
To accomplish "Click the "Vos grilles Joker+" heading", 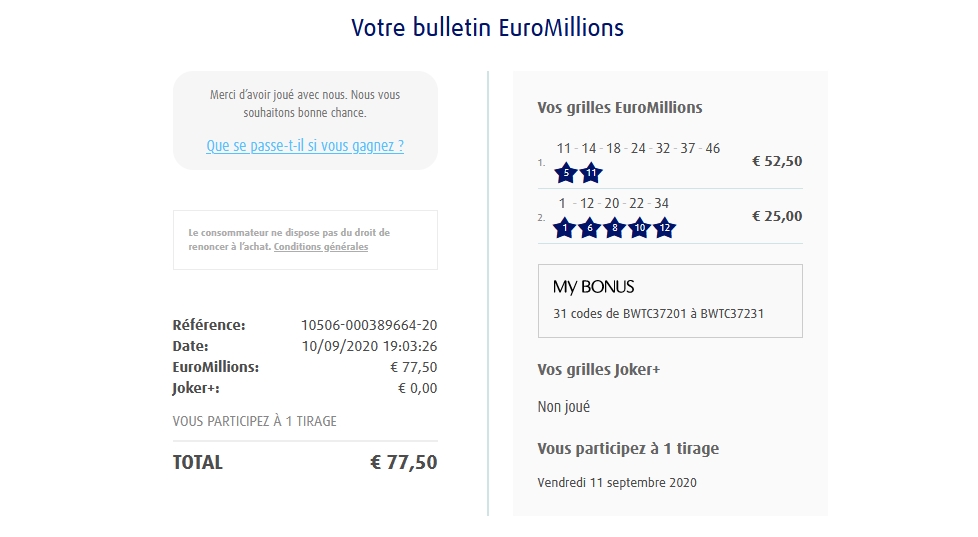I will point(599,370).
